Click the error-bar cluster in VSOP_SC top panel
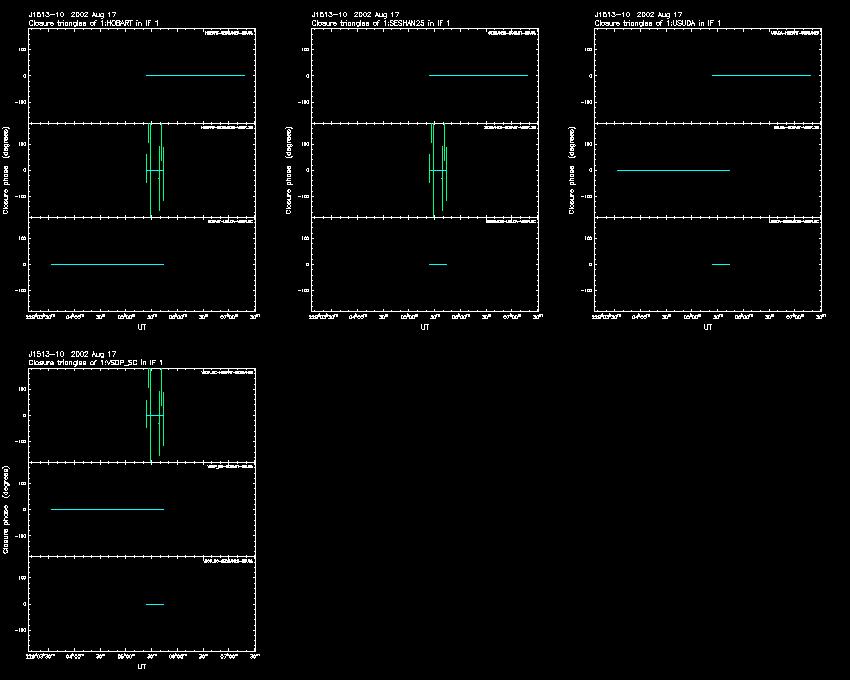 (155, 415)
